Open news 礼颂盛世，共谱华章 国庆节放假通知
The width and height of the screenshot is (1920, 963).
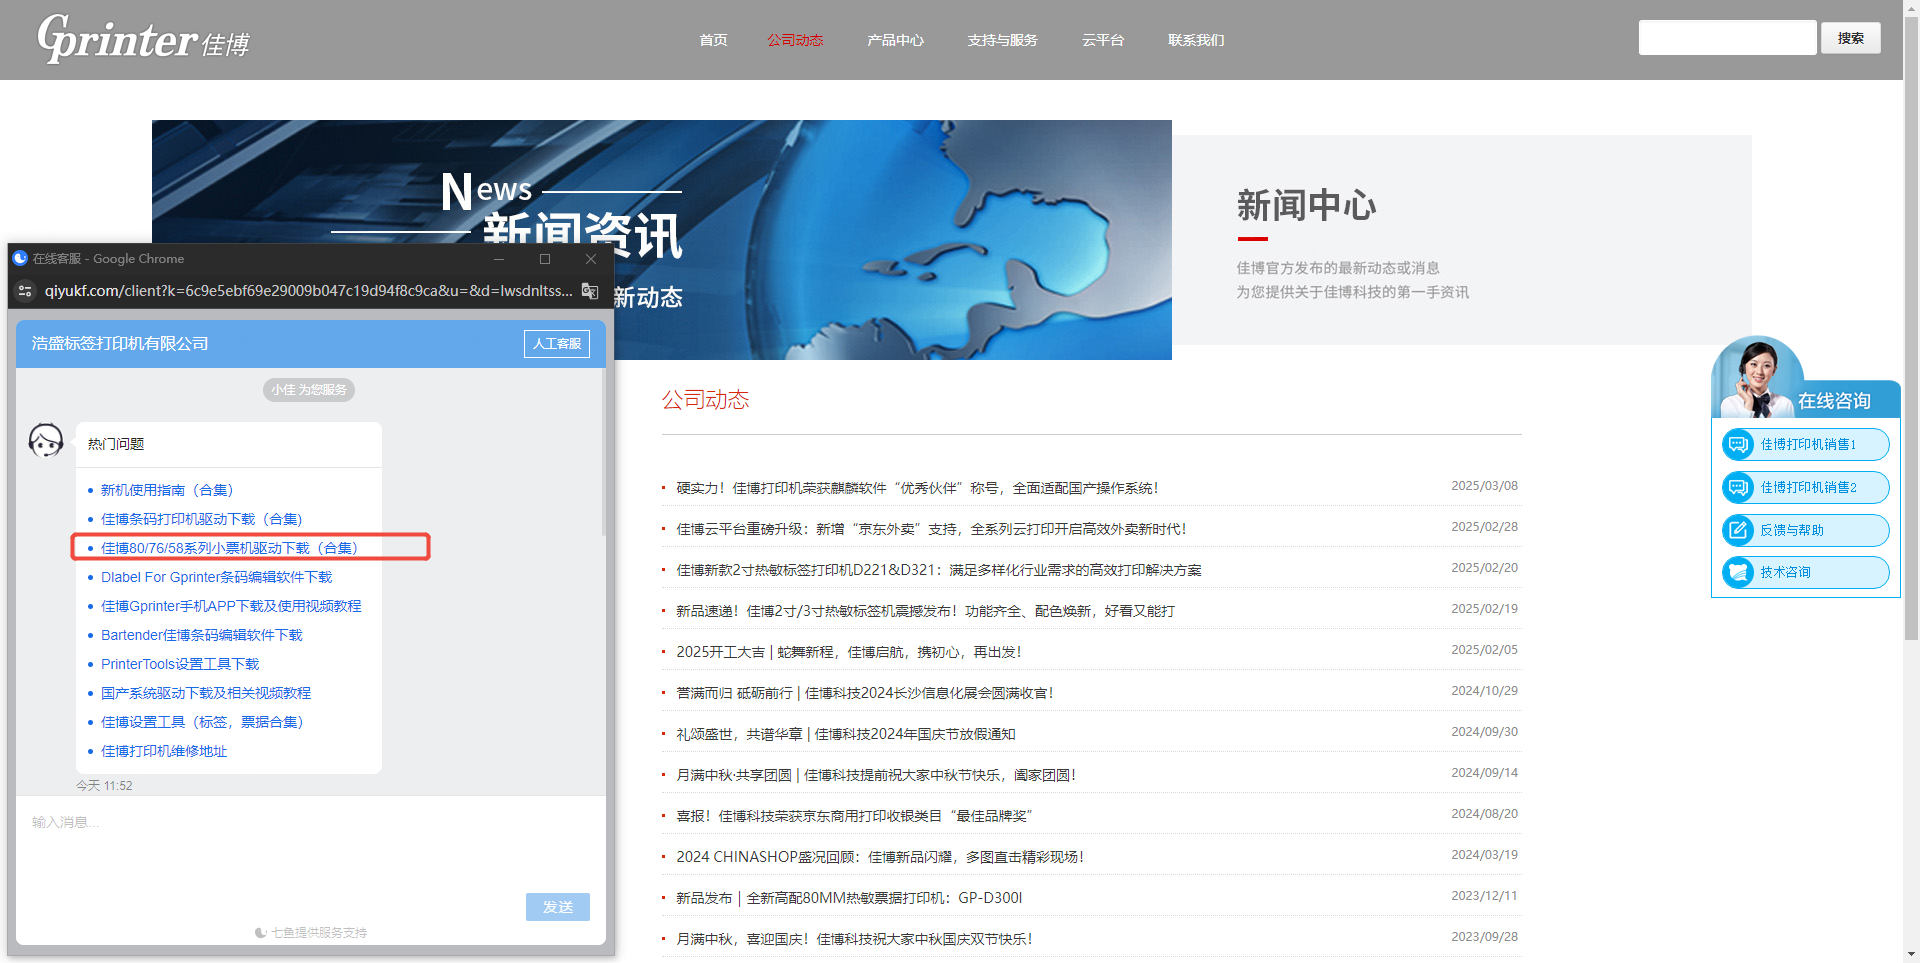point(846,734)
